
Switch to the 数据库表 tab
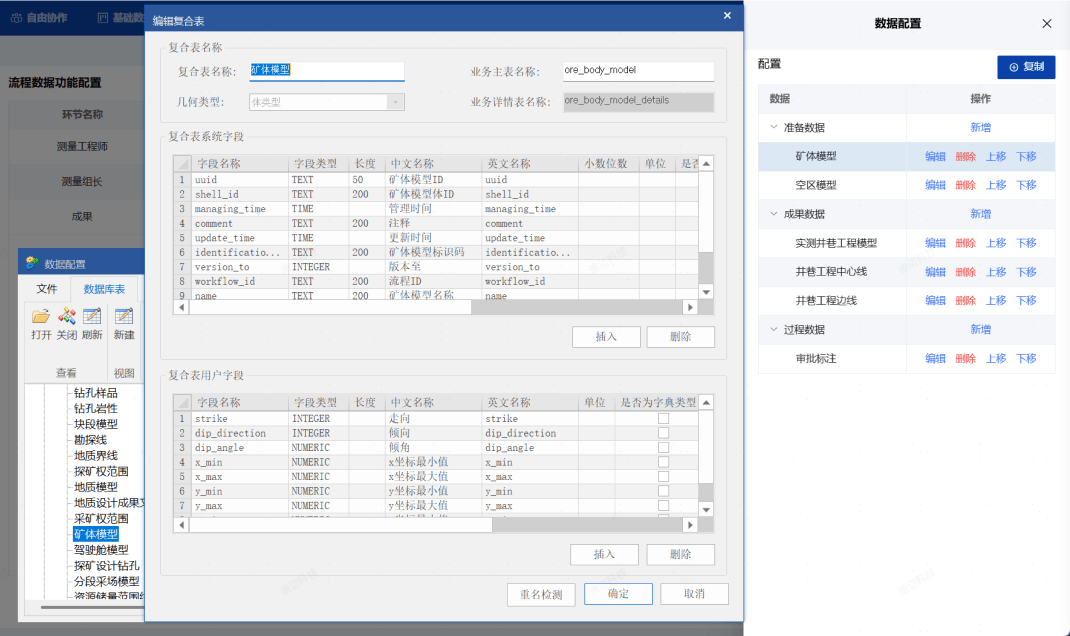pyautogui.click(x=104, y=289)
